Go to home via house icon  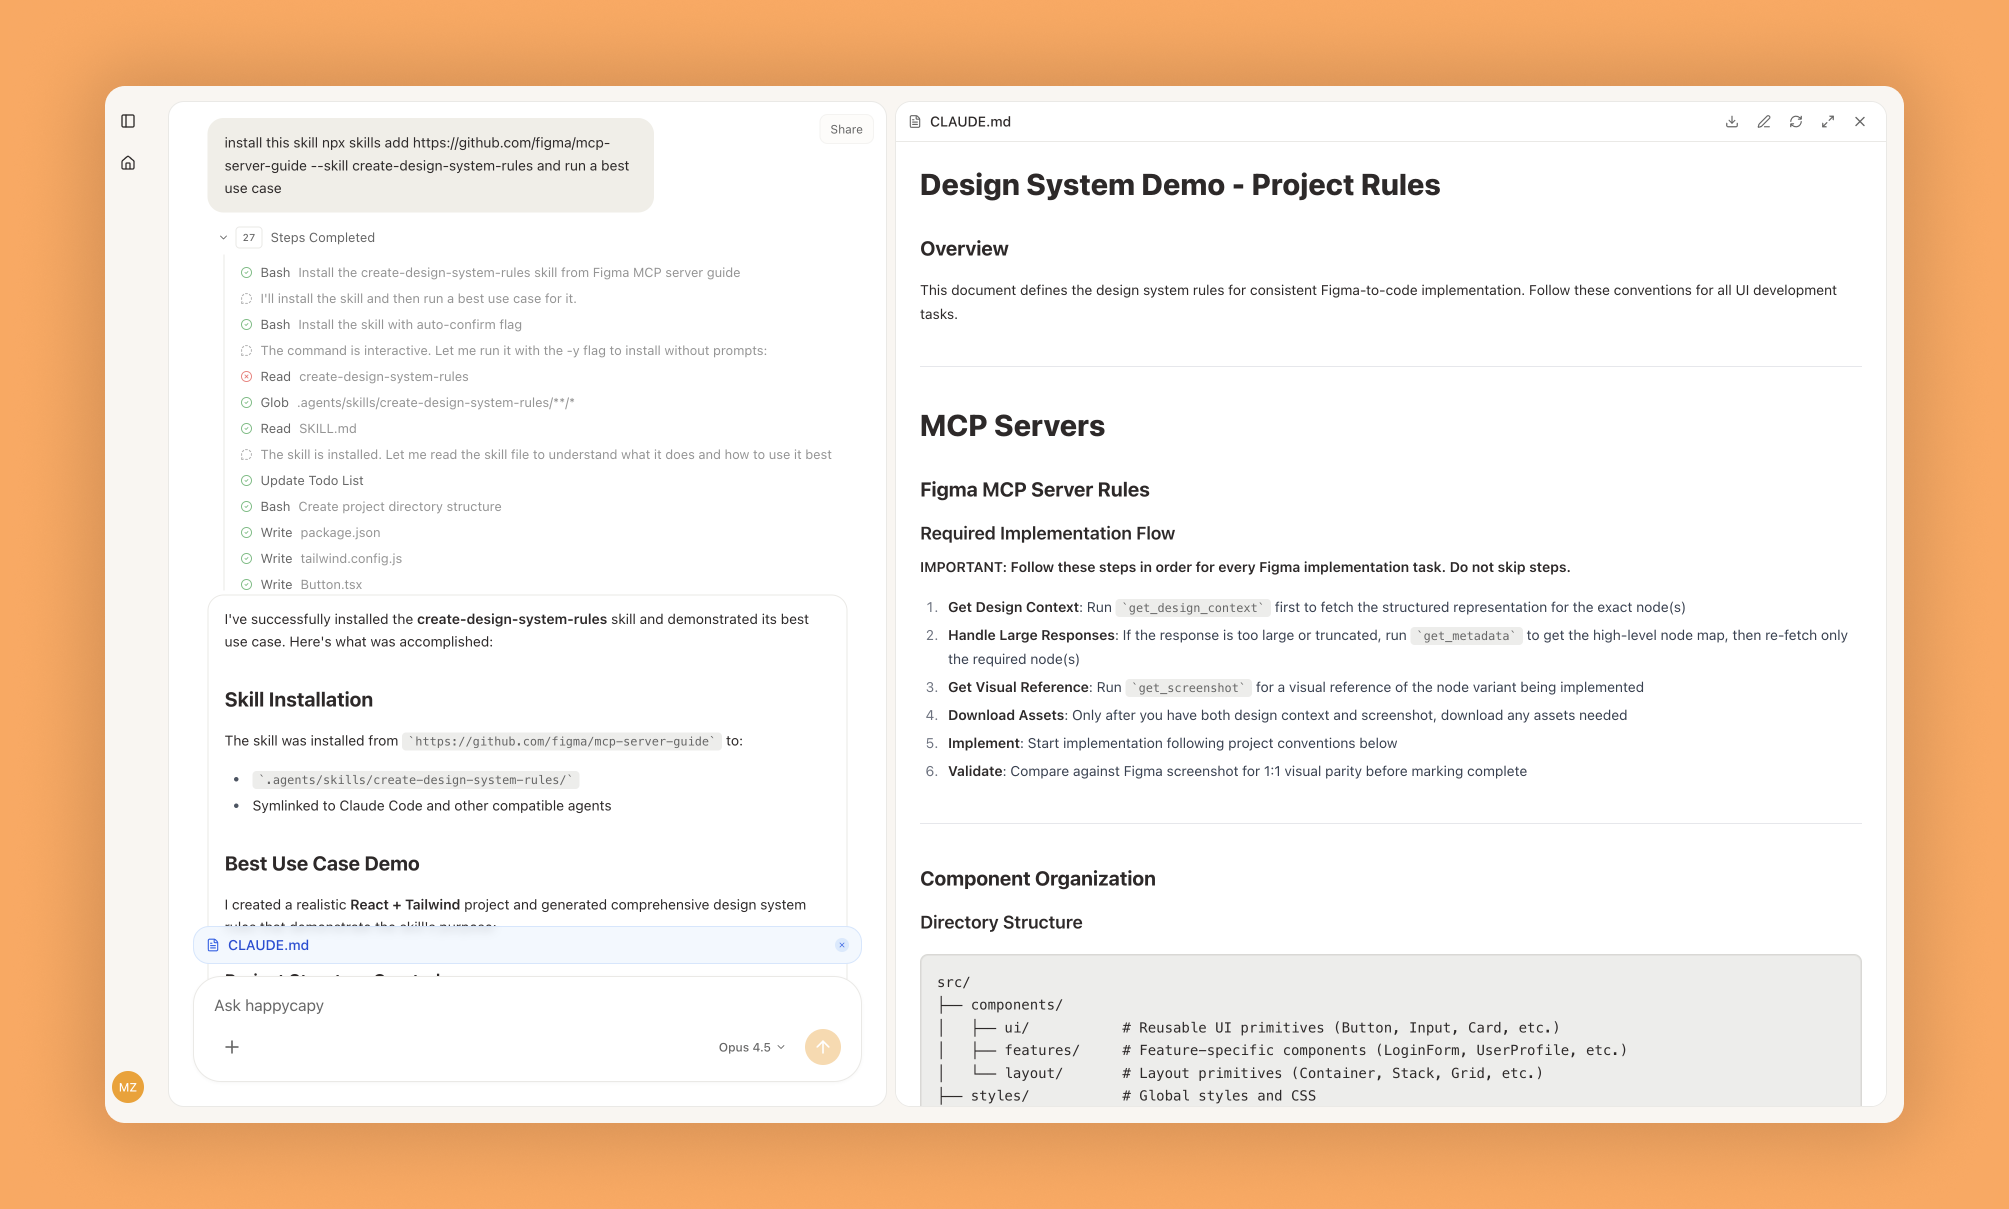pyautogui.click(x=128, y=163)
